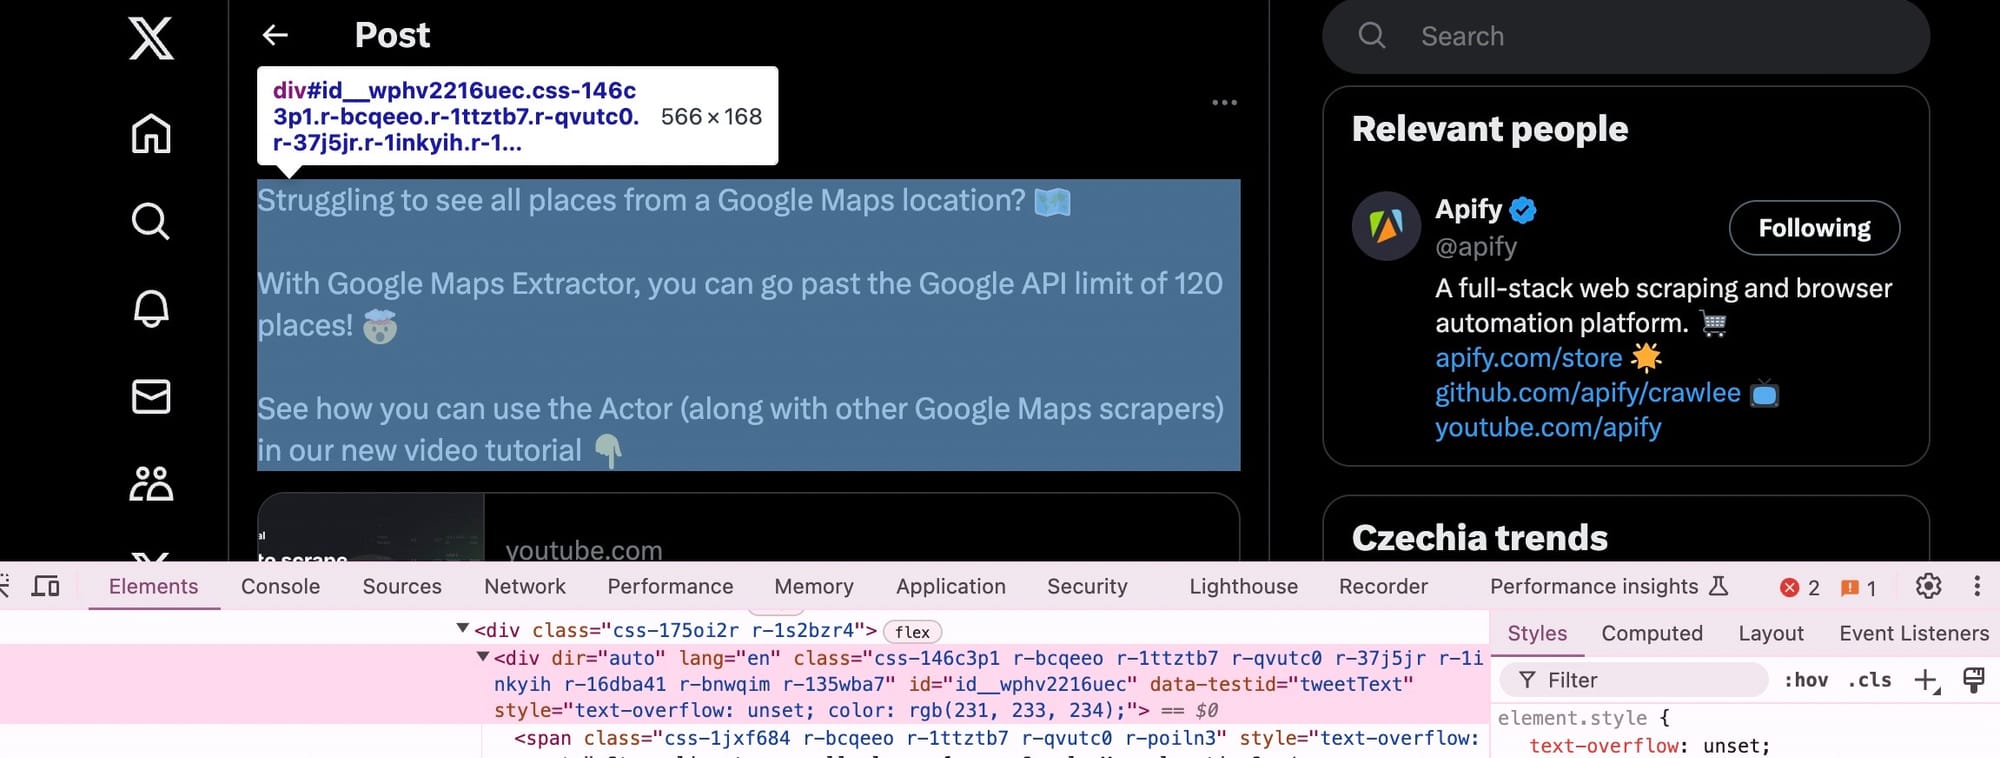Open the Security tab
This screenshot has width=2000, height=758.
tap(1087, 586)
